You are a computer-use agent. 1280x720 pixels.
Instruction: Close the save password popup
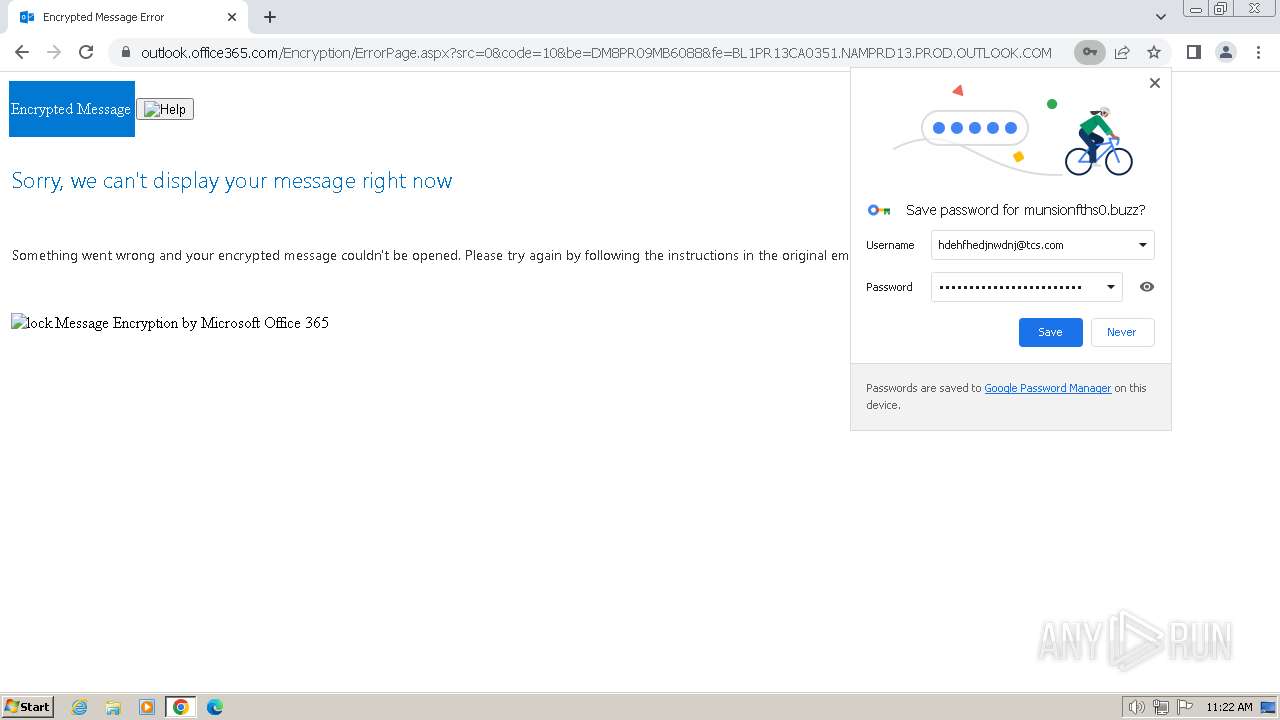point(1155,83)
